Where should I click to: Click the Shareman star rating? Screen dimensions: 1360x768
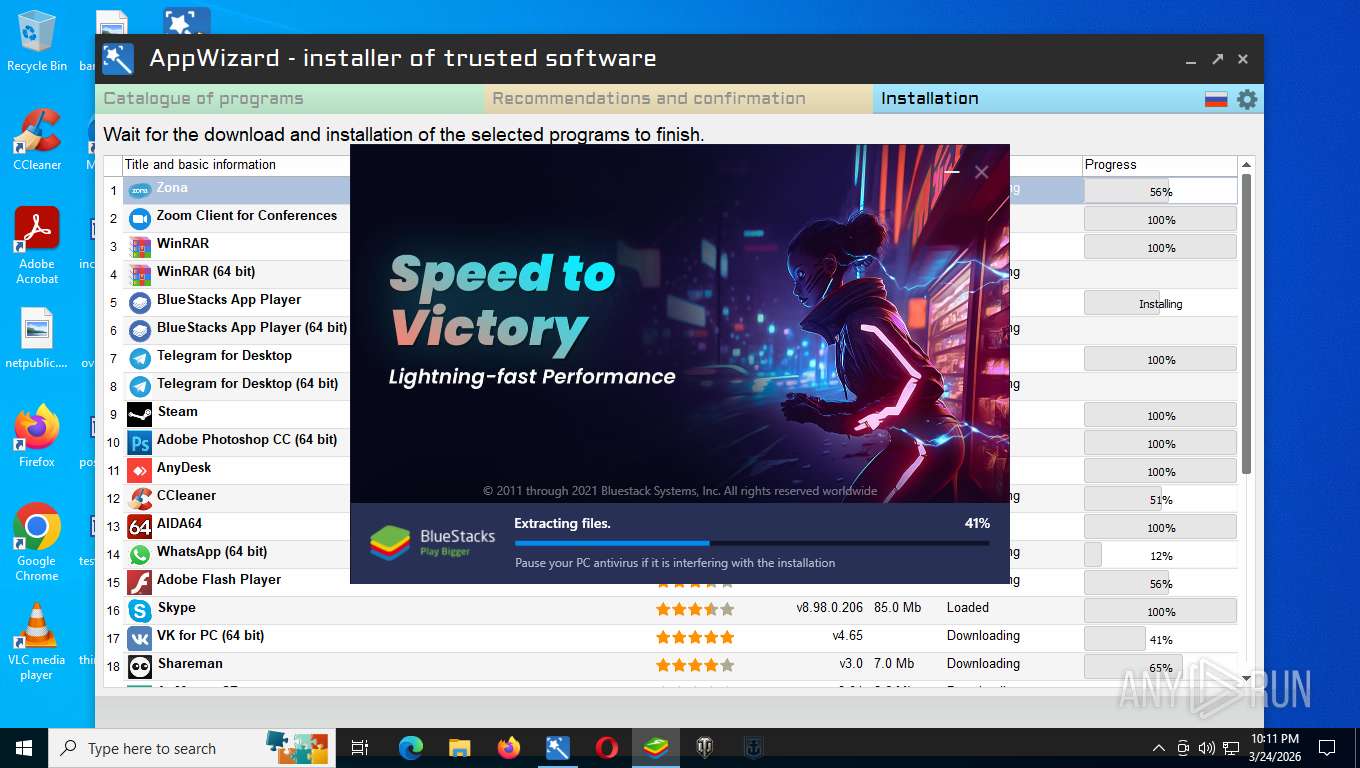tap(695, 665)
